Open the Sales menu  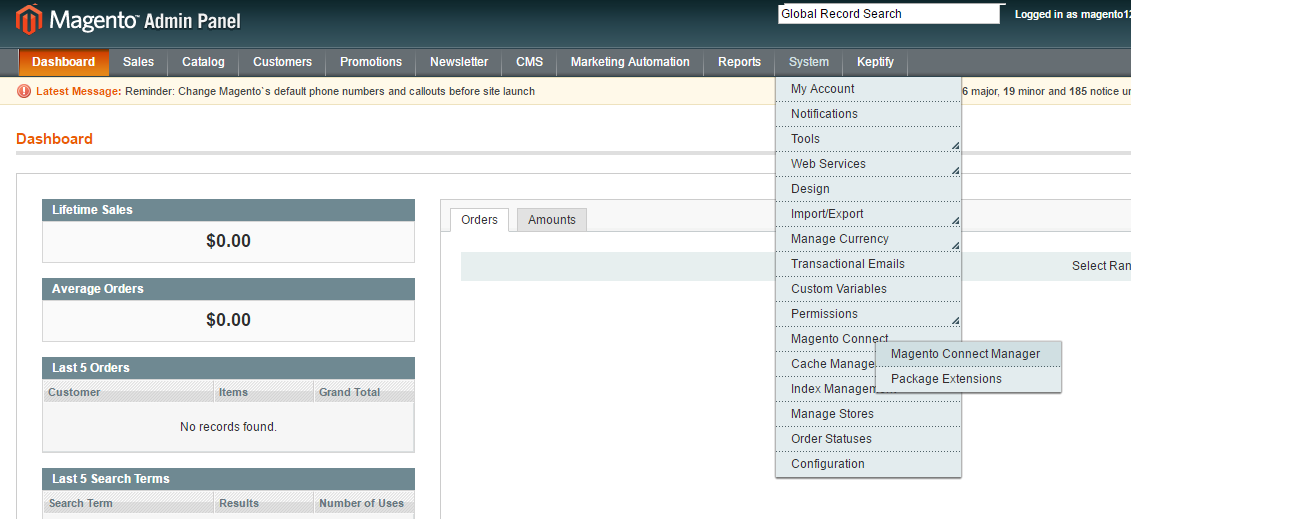pyautogui.click(x=139, y=62)
